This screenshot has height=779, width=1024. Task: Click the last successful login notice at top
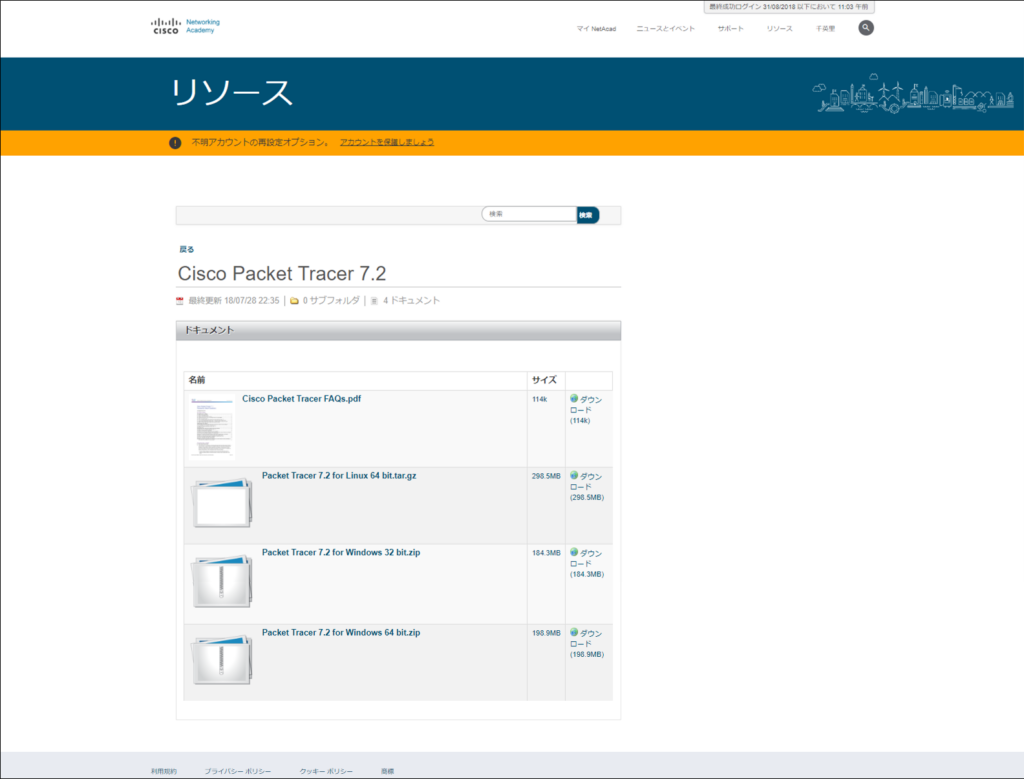click(789, 7)
